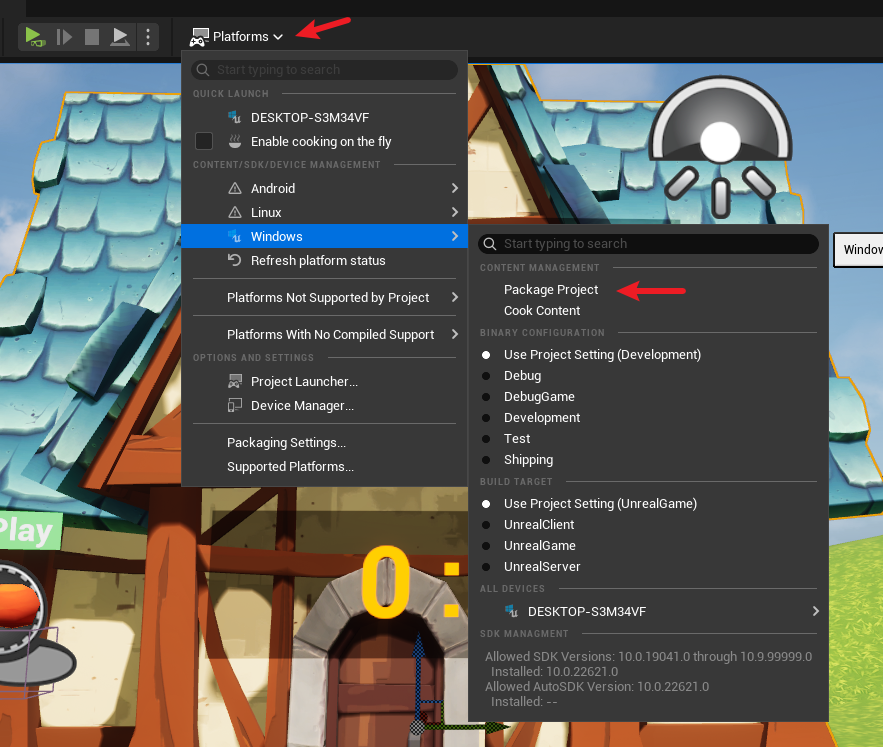Click Windows icon beside Quick Launch DESKTOP-S3M34VF
Viewport: 883px width, 747px height.
[234, 117]
